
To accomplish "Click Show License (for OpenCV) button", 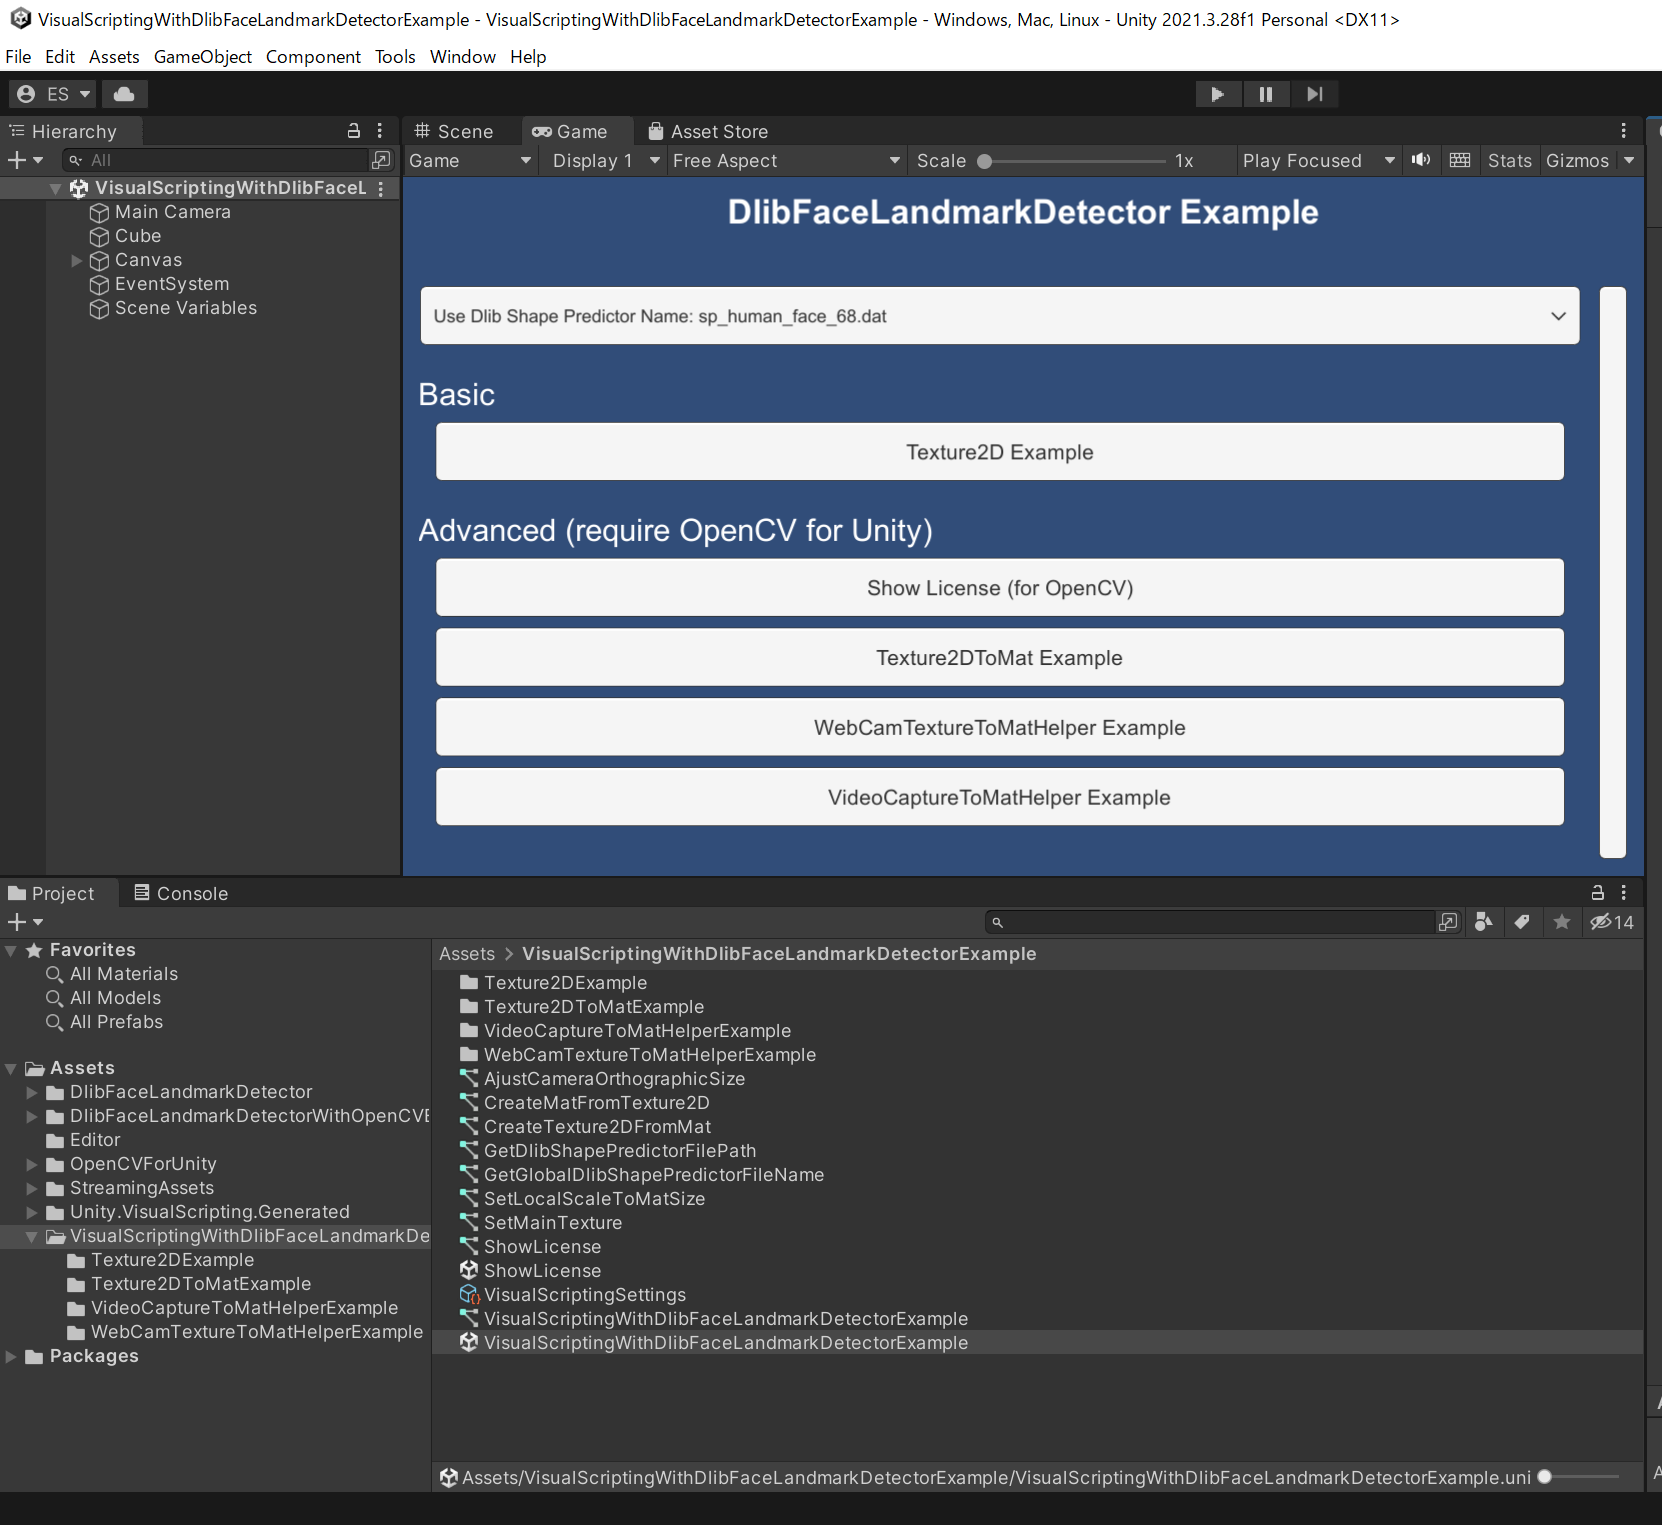I will coord(1000,588).
